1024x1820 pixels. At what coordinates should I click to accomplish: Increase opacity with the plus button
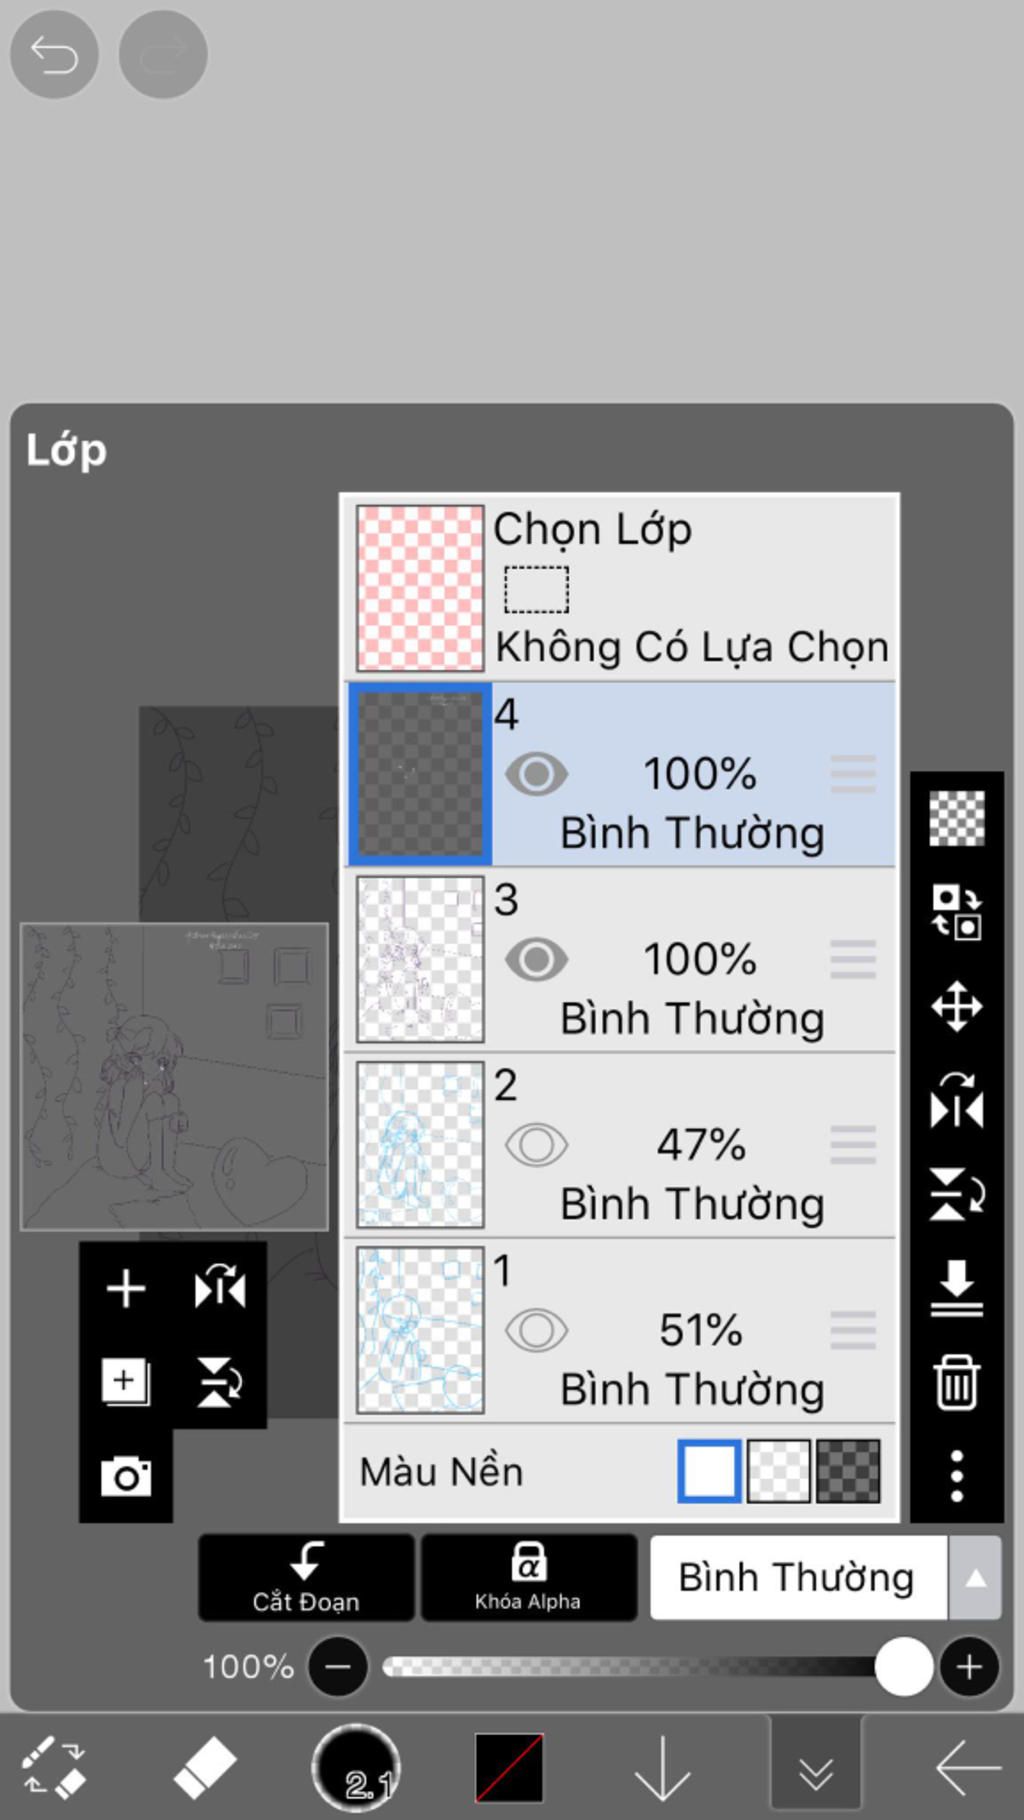tap(968, 1667)
